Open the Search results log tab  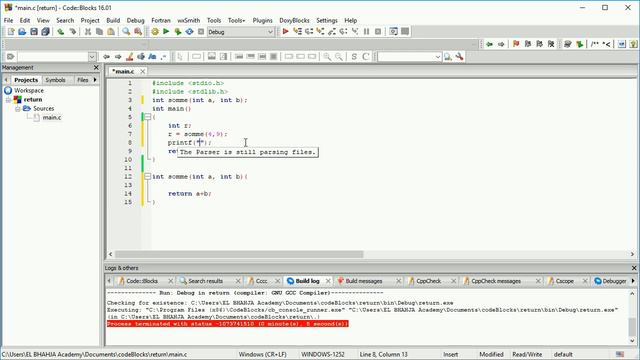pyautogui.click(x=205, y=281)
